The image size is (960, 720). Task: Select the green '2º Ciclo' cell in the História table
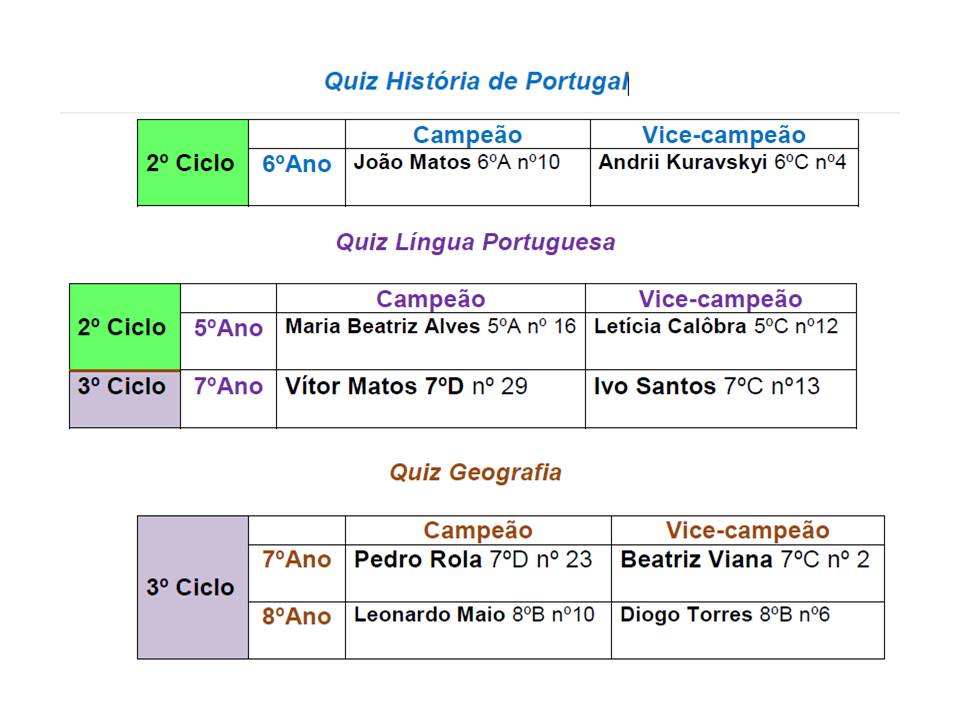pos(191,164)
